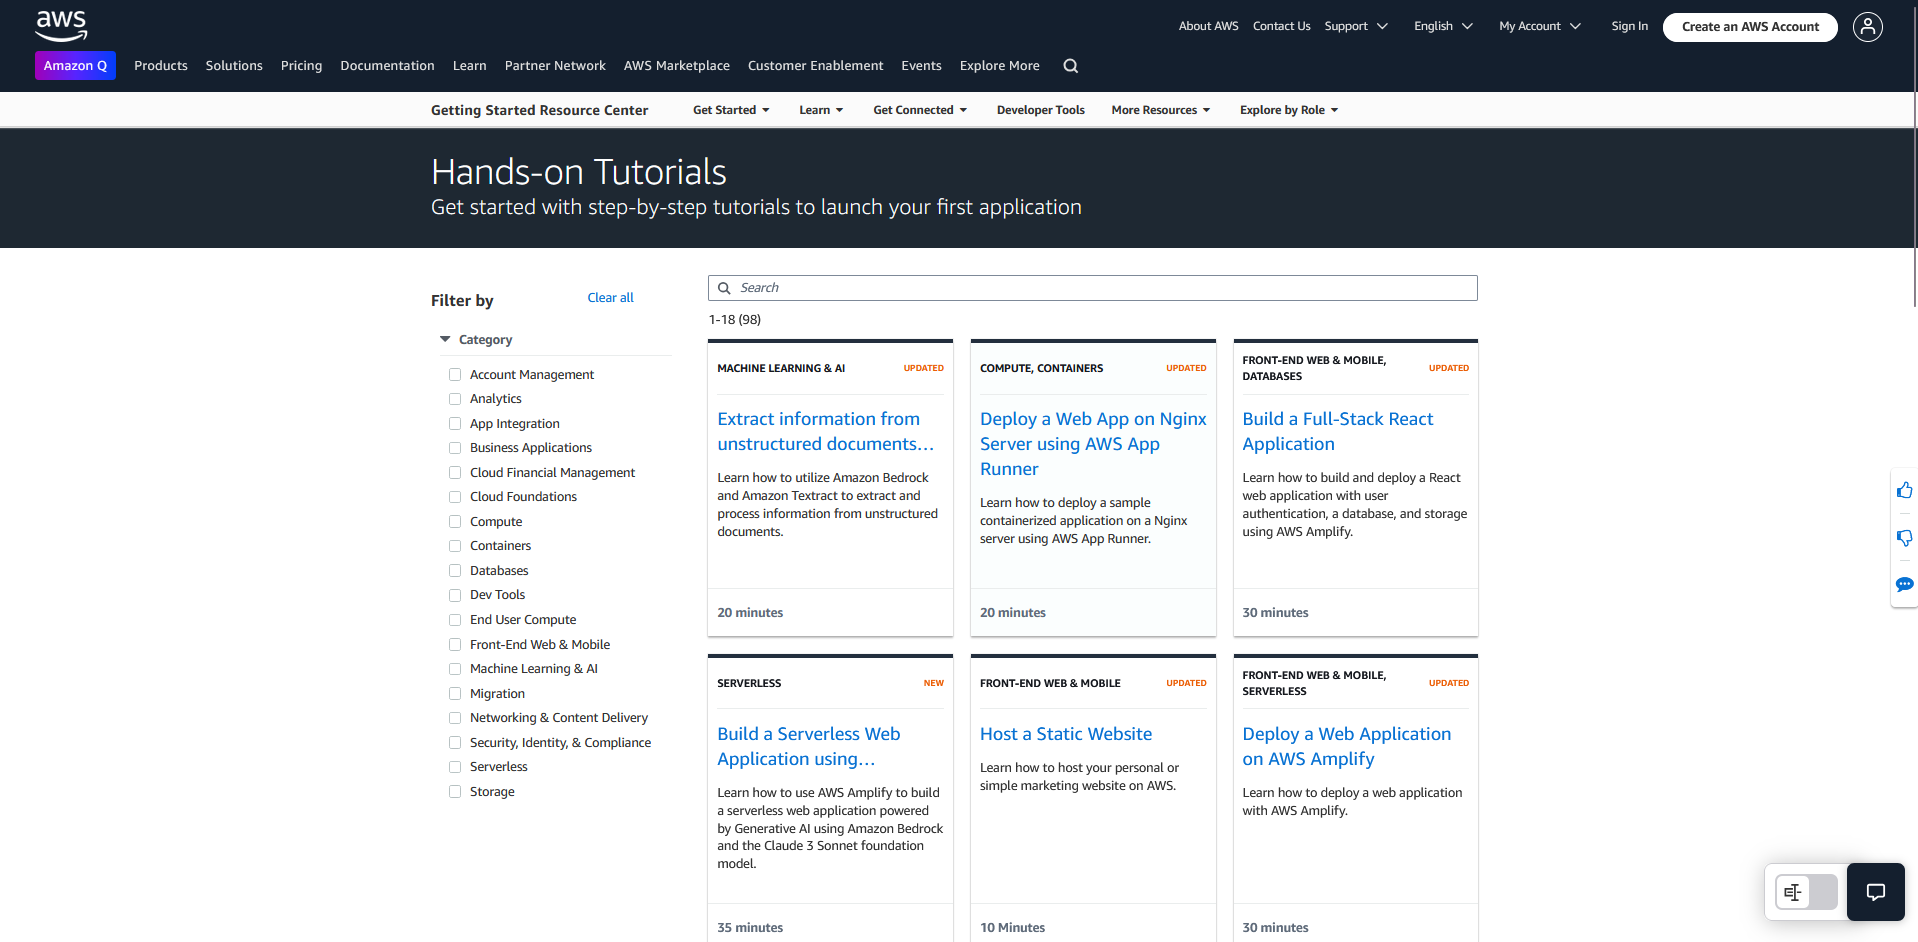Open the Explore More menu

click(999, 66)
